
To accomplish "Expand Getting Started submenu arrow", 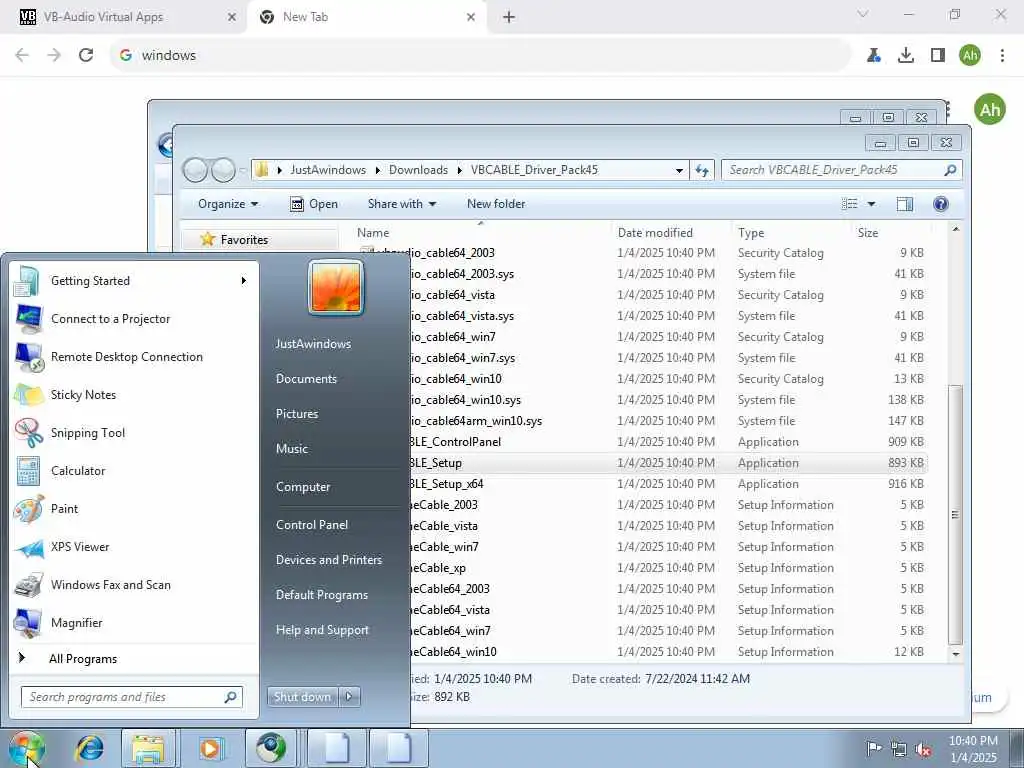I will 244,281.
